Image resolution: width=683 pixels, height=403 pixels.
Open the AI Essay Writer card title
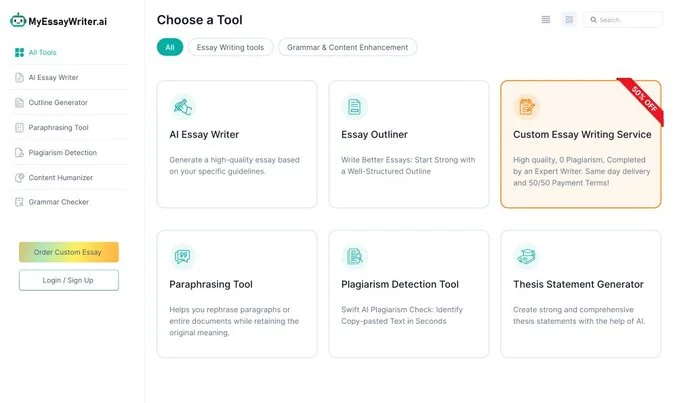click(x=204, y=135)
